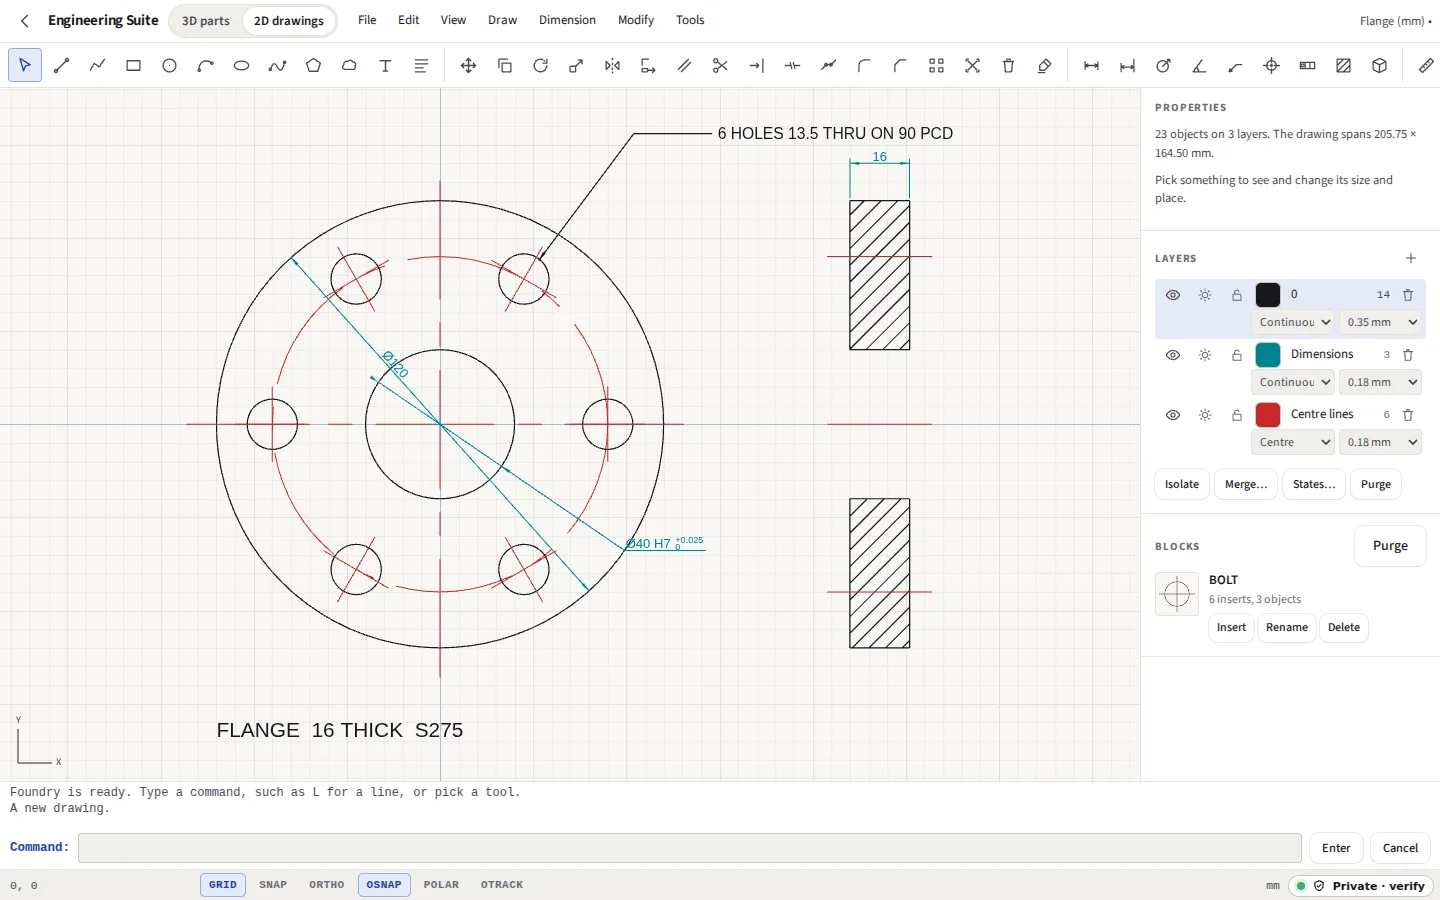Select the Circle tool
Screen dimensions: 1440x900
(169, 66)
